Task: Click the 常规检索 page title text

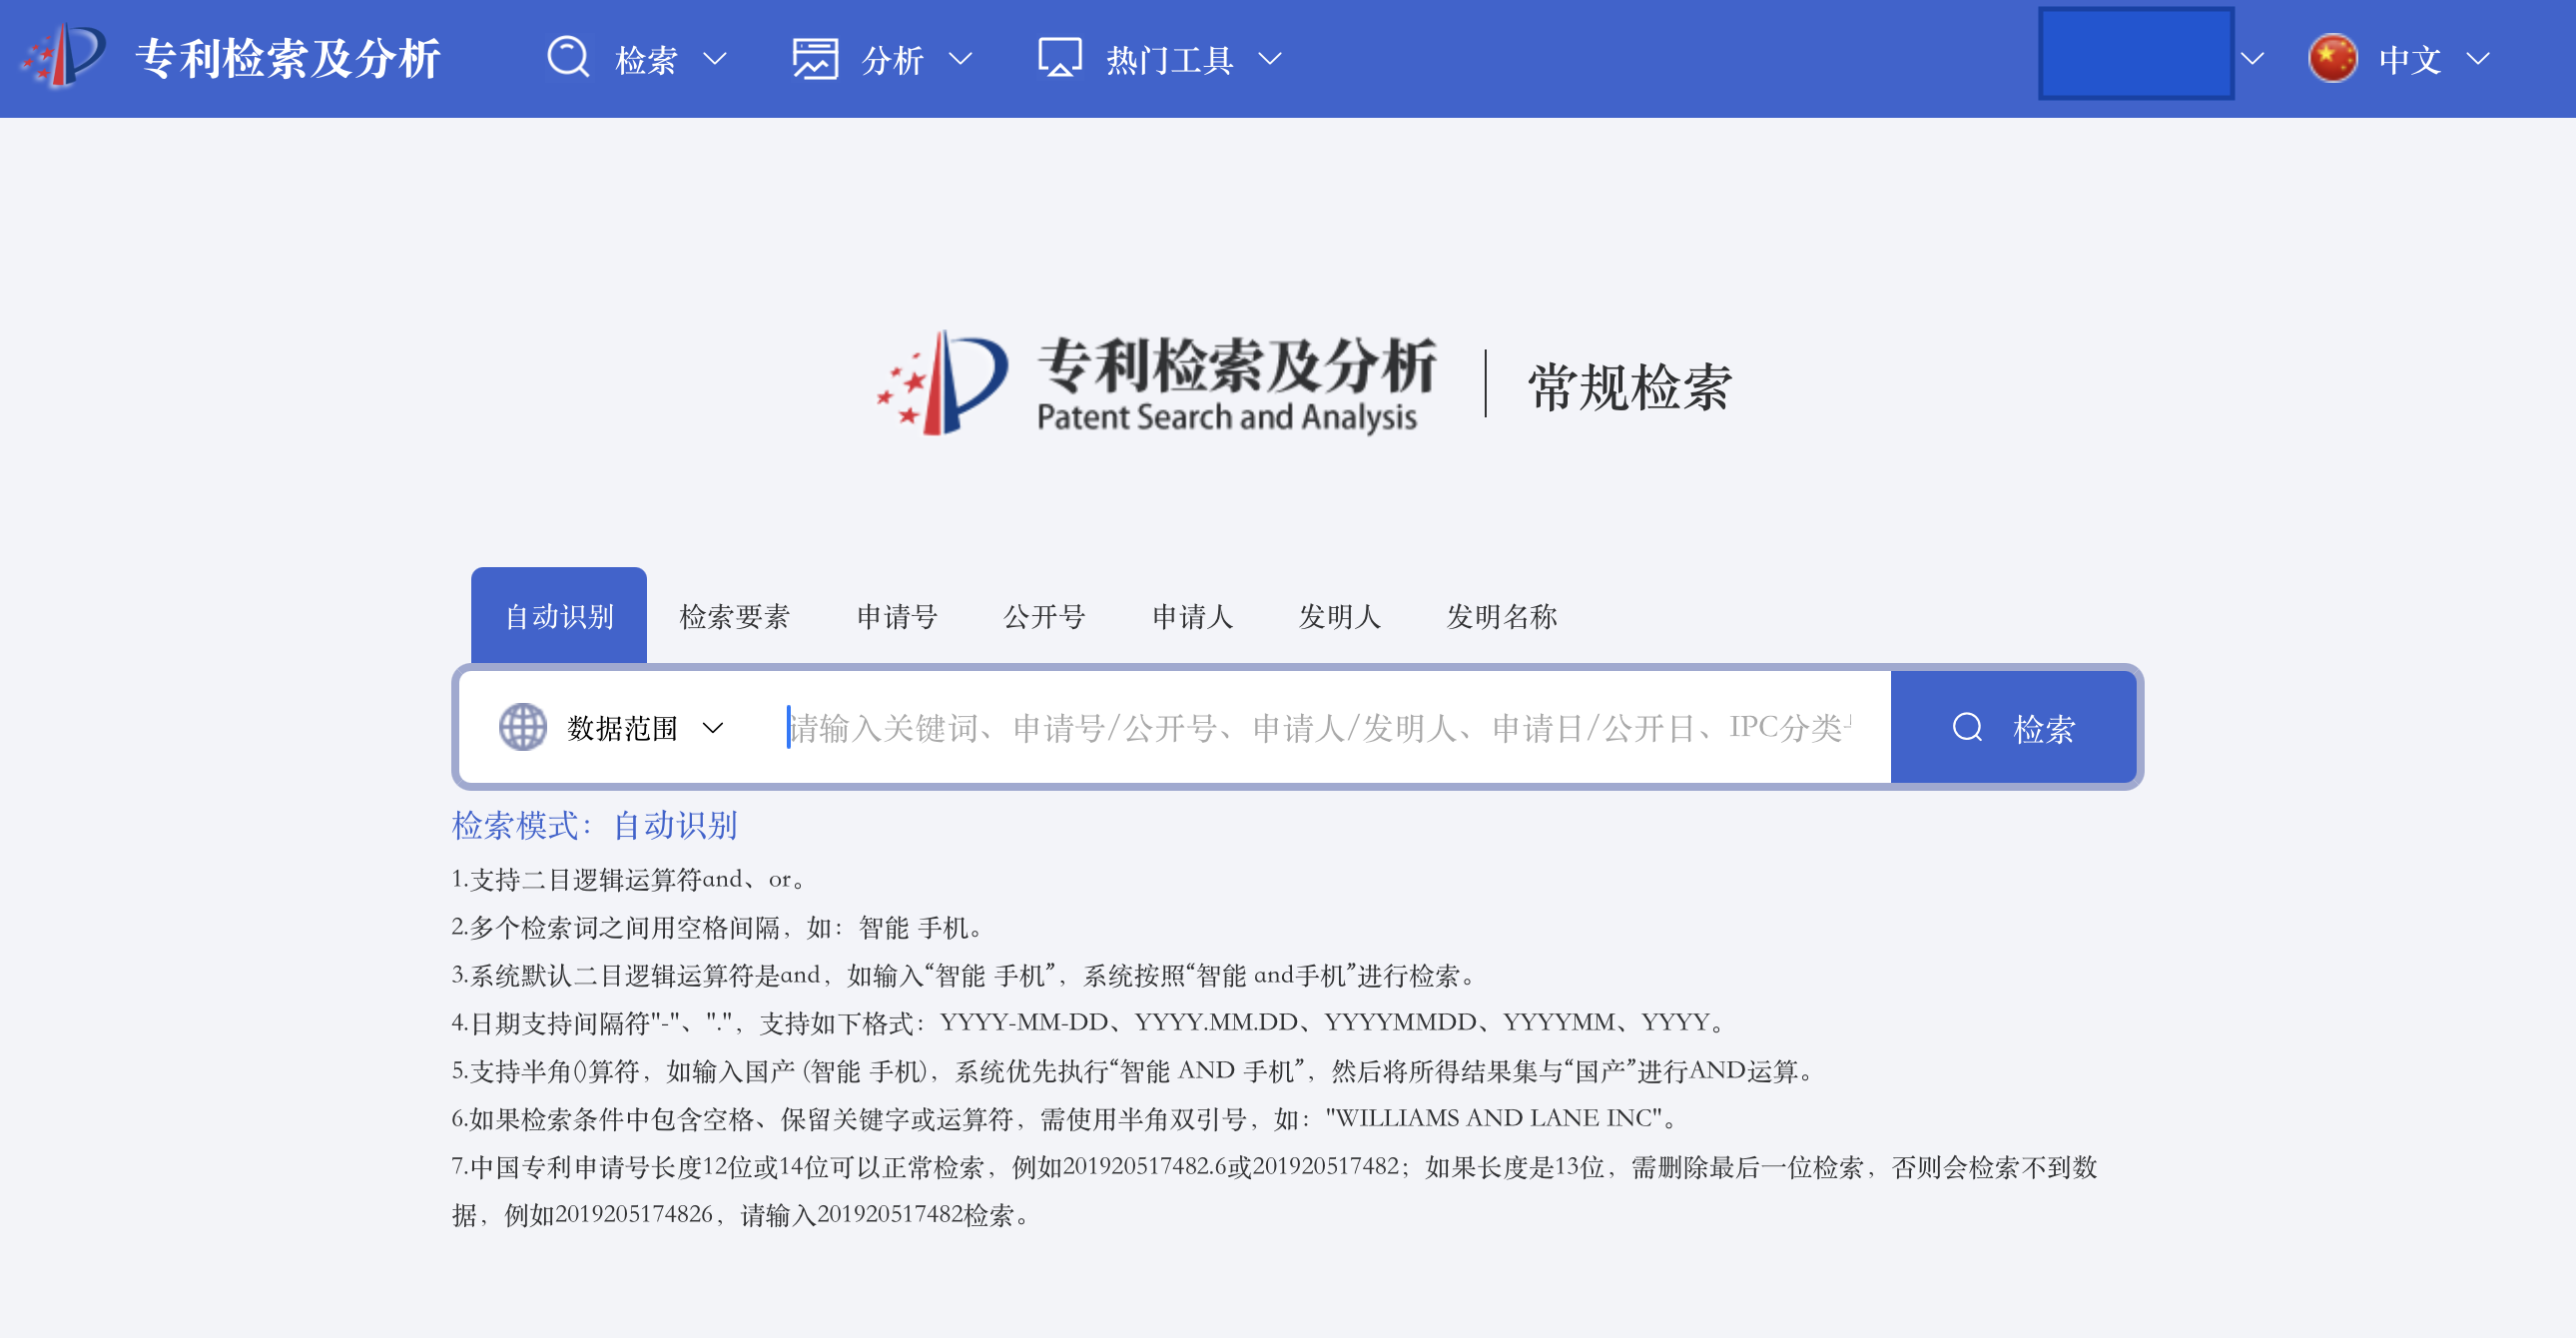Action: pyautogui.click(x=1629, y=386)
